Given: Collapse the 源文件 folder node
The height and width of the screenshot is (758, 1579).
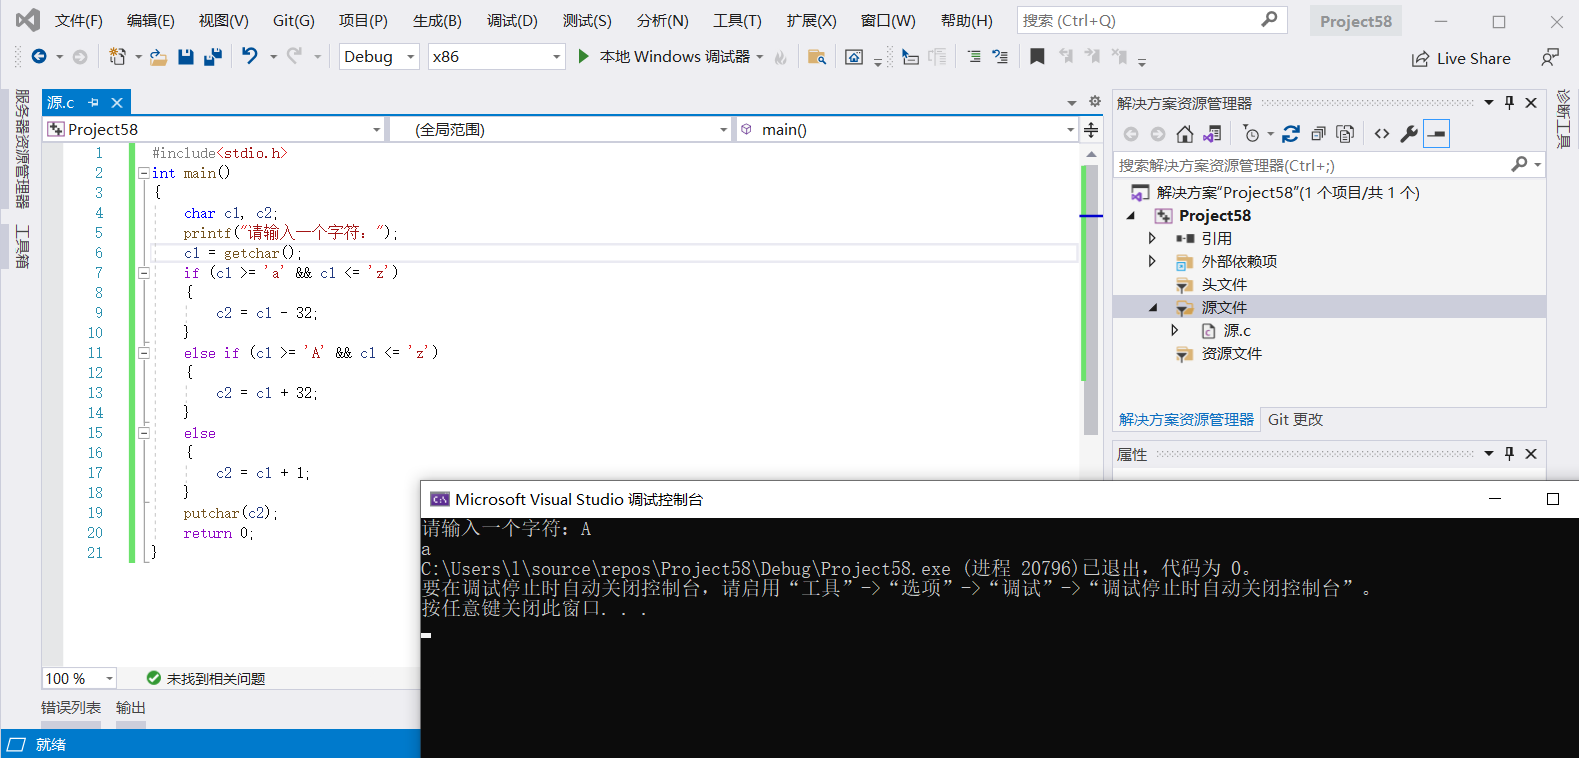Looking at the screenshot, I should click(x=1153, y=307).
